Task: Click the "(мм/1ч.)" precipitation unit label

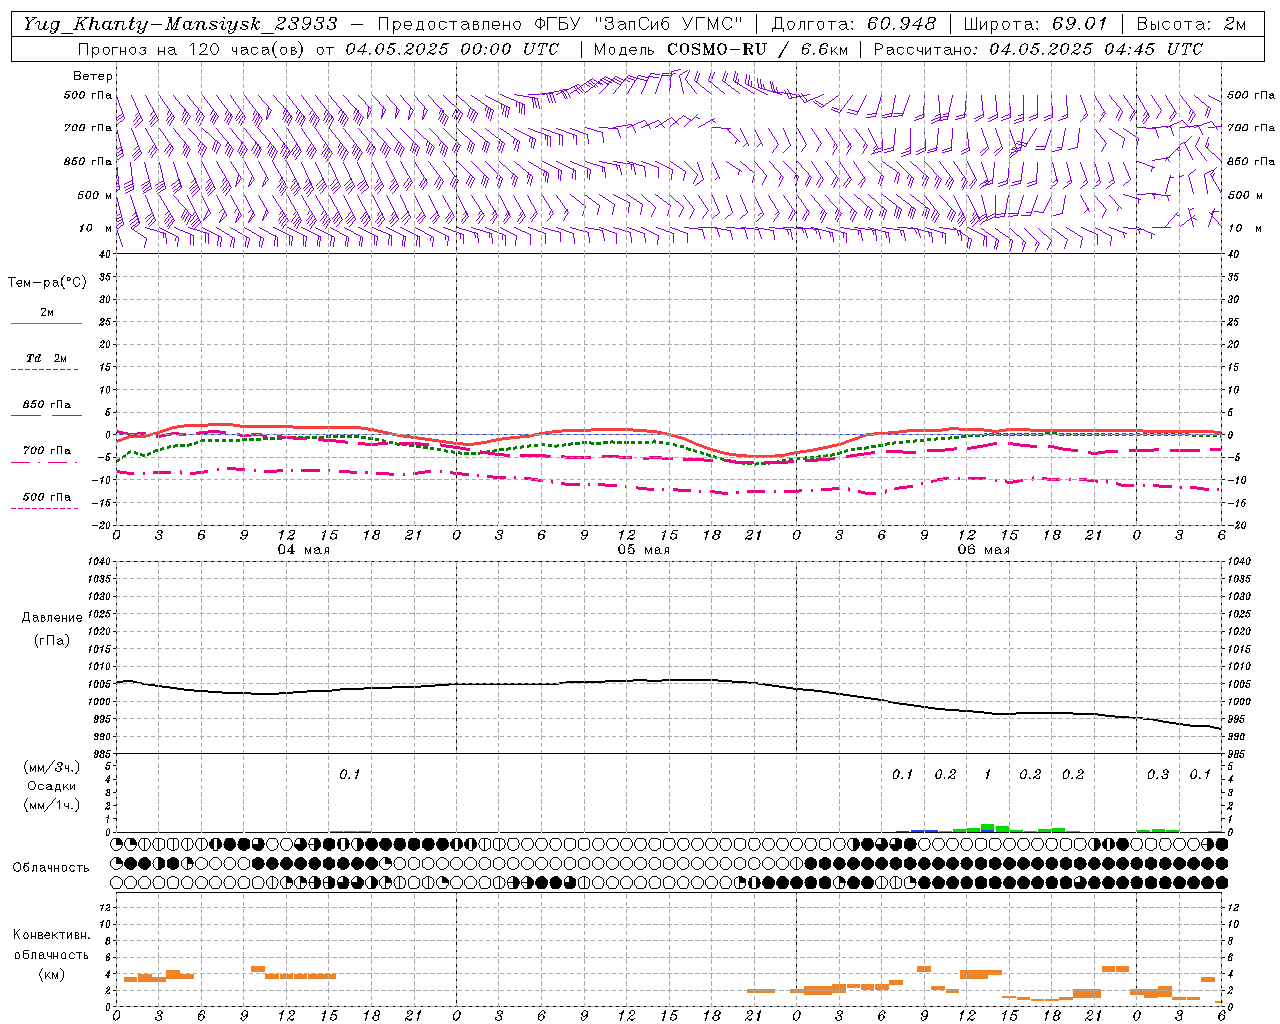Action: point(52,805)
